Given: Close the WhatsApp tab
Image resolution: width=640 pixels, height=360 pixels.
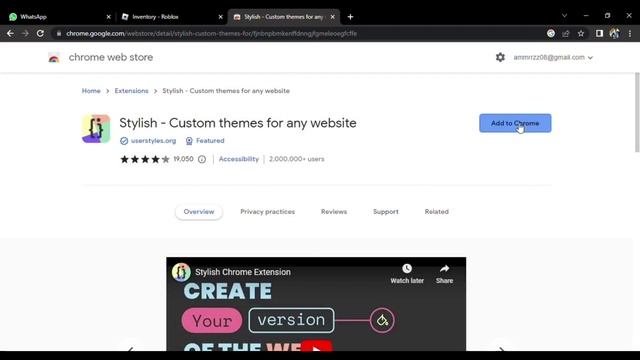Looking at the screenshot, I should 108,17.
